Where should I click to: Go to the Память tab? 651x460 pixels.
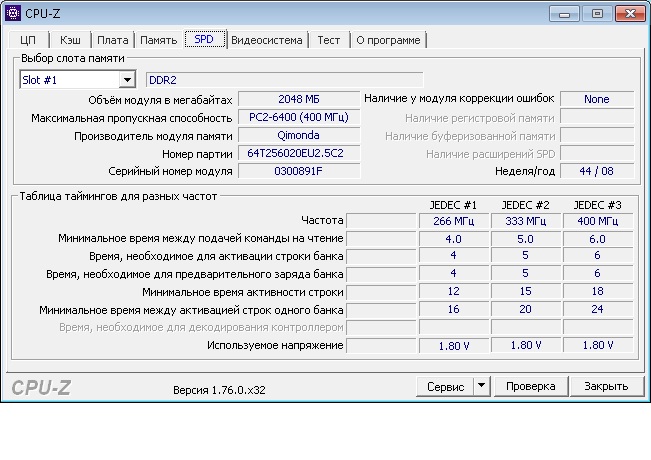(x=159, y=40)
